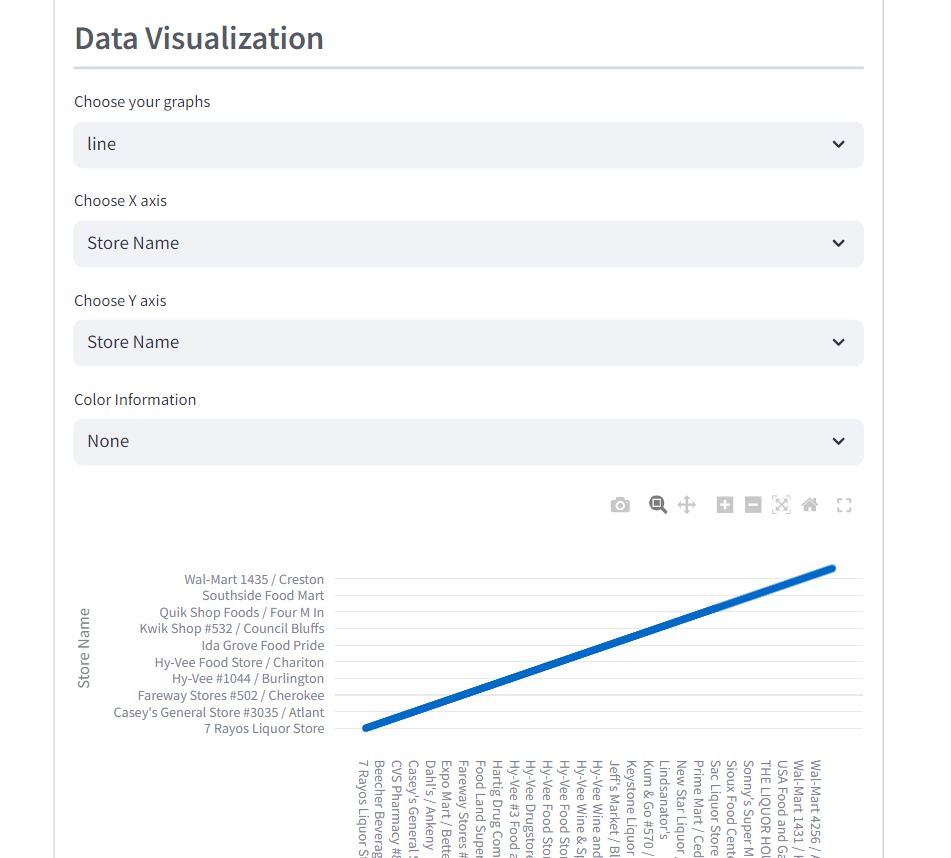Screen dimensions: 951x858
Task: Click the Zoom out minus icon
Action: coord(753,504)
